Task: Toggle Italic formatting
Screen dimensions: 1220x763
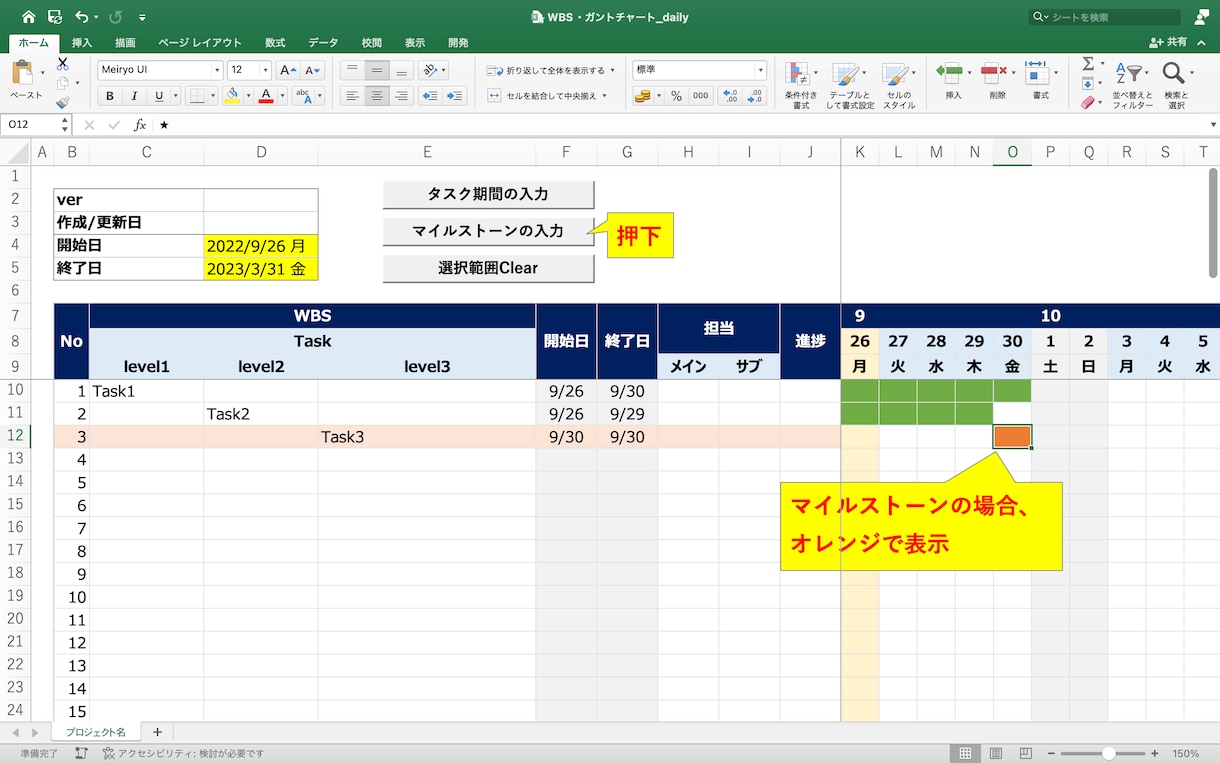Action: (134, 96)
